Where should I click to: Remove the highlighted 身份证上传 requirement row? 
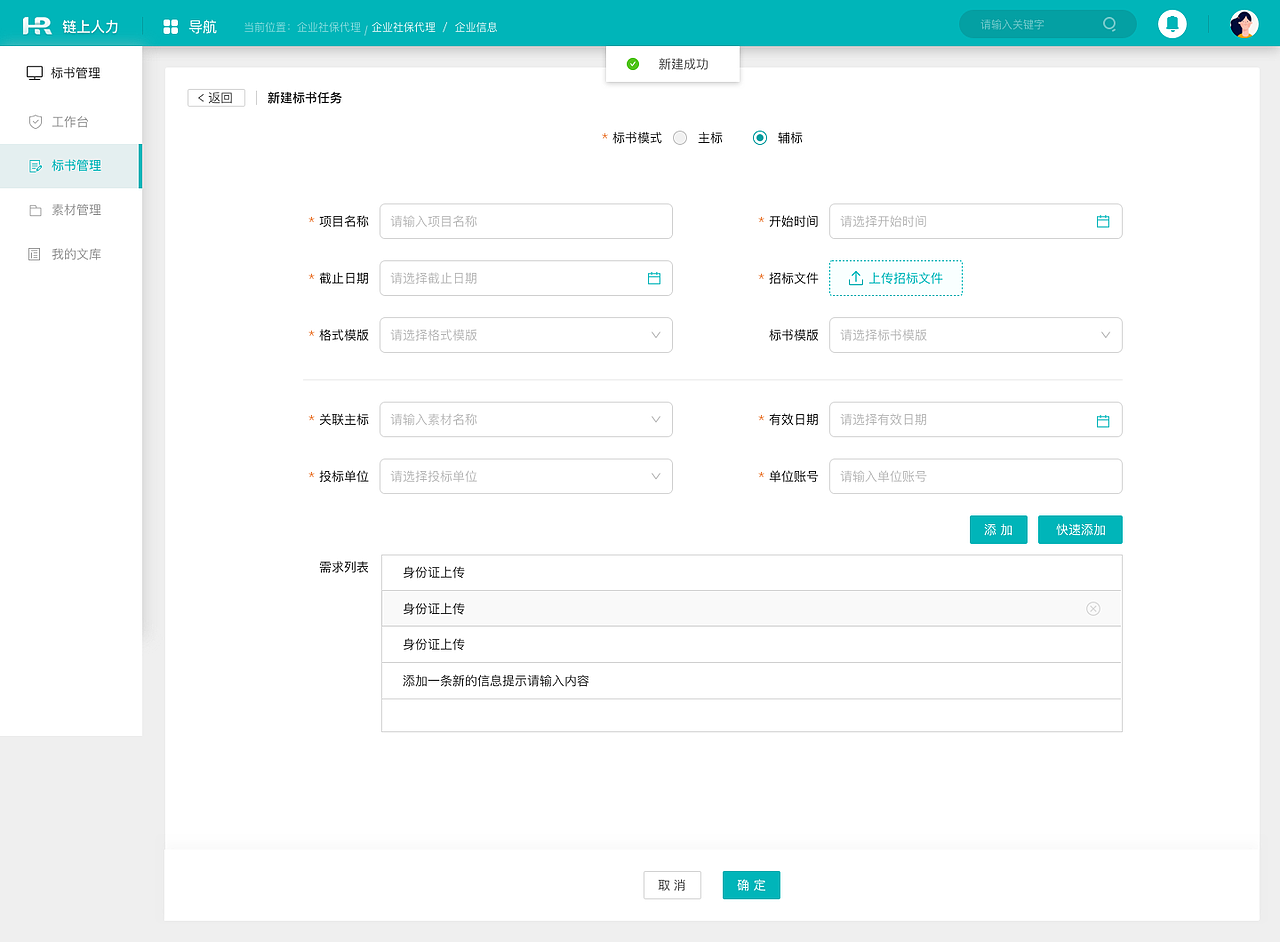[x=1093, y=608]
